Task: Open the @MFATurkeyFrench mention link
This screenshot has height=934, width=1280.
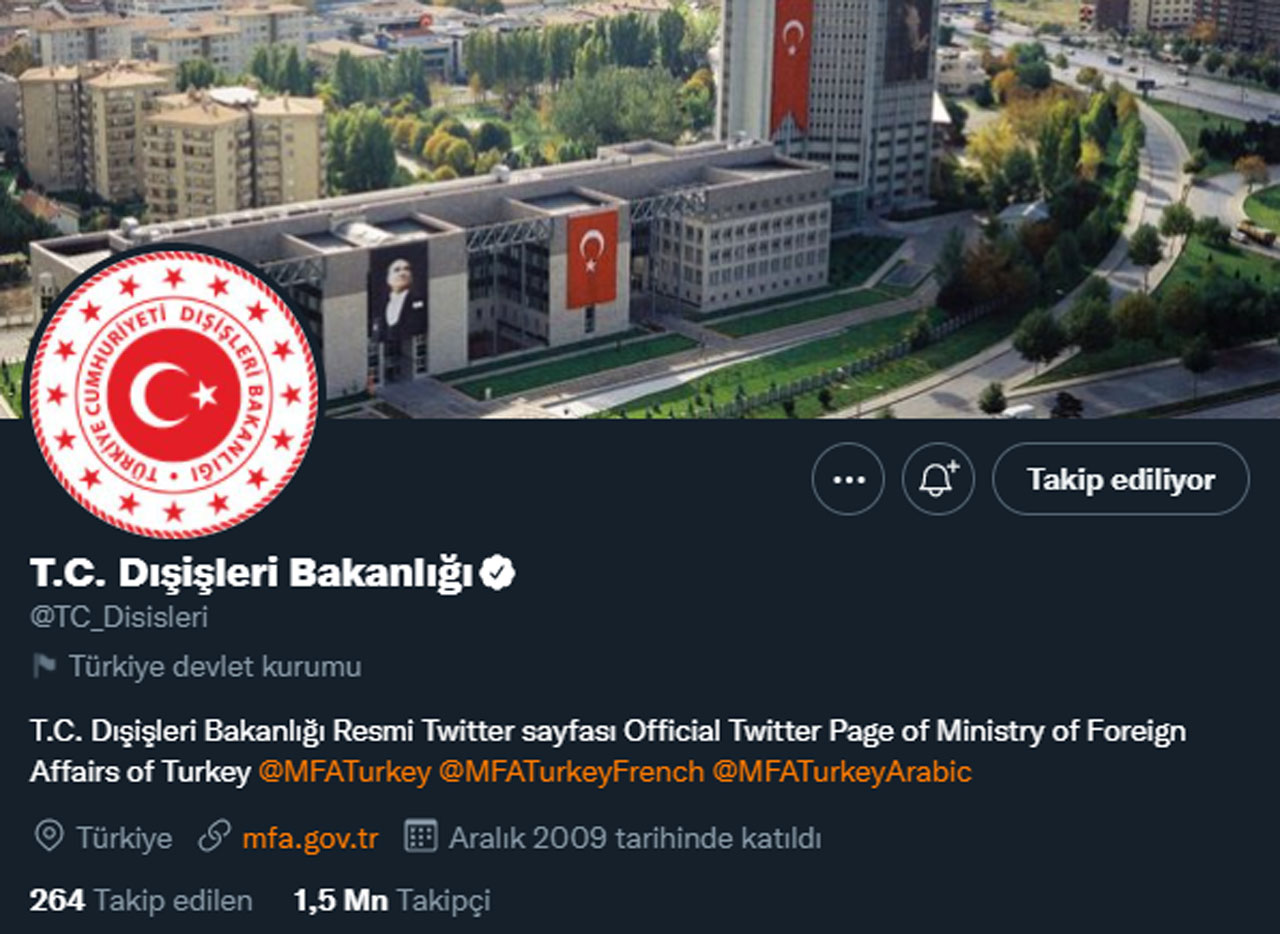Action: [571, 772]
